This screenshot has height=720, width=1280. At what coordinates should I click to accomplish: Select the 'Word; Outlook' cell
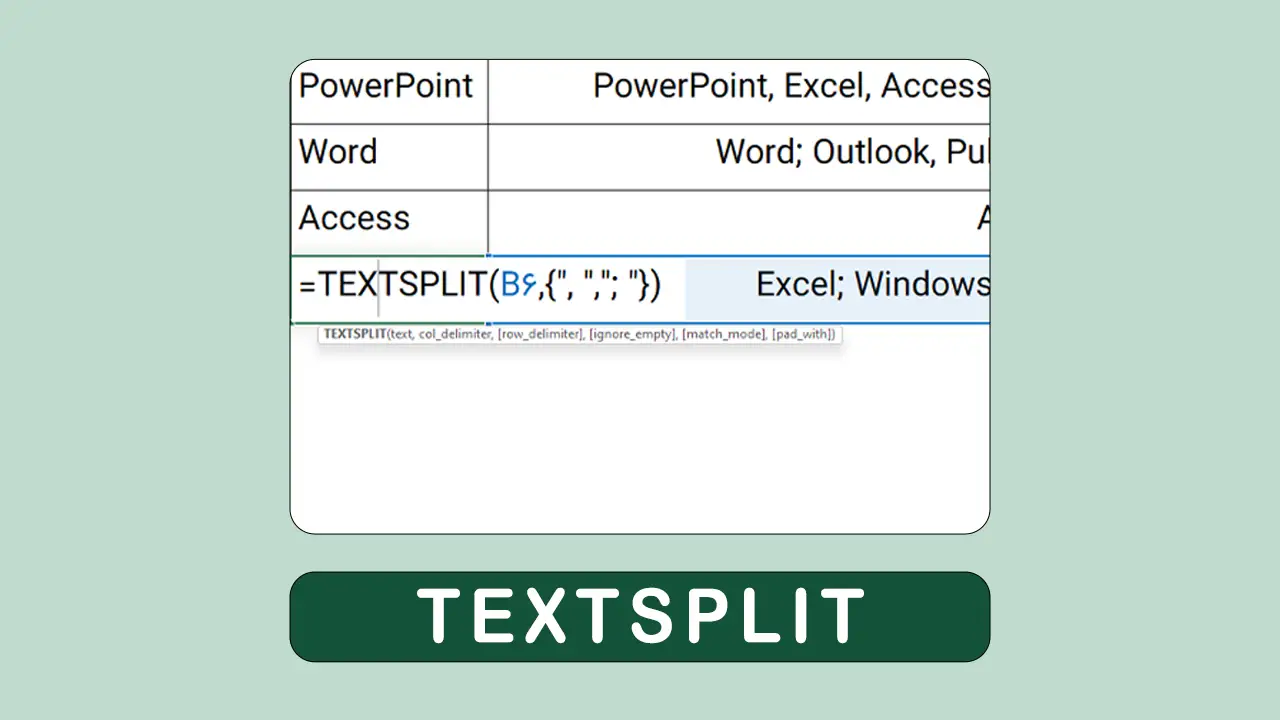pos(739,157)
